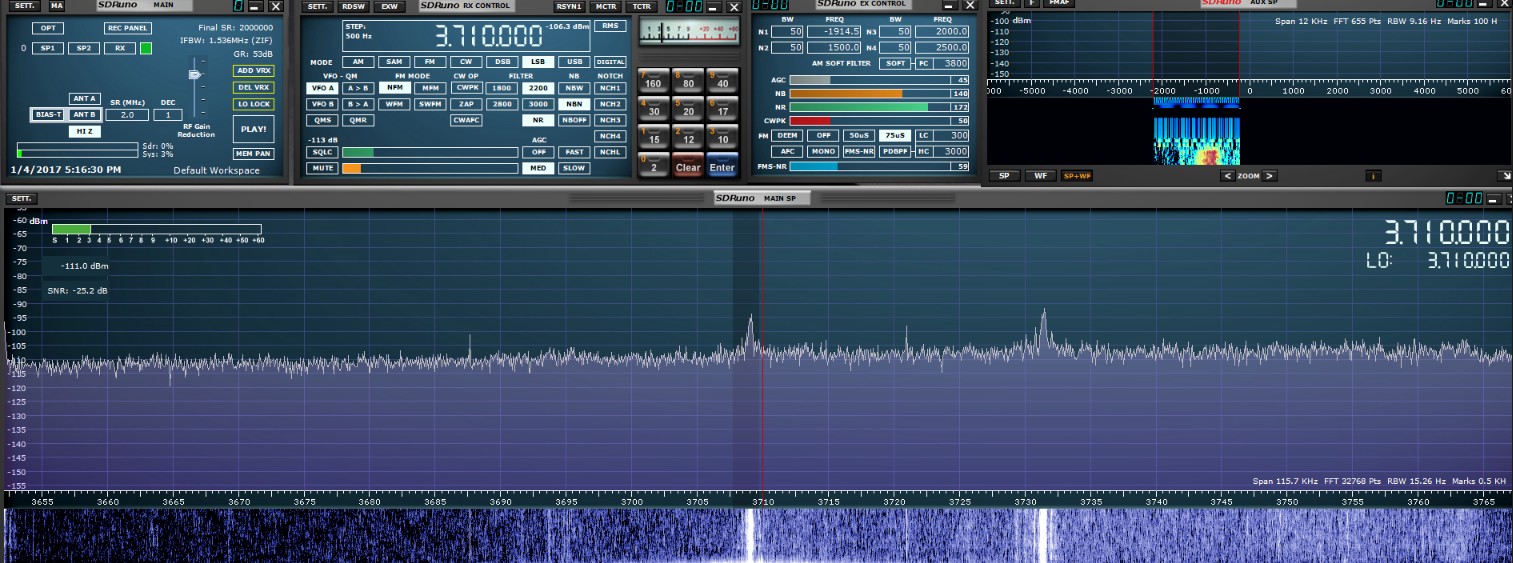1513x563 pixels.
Task: Switch the AUX SP view to SP
Action: (1005, 176)
